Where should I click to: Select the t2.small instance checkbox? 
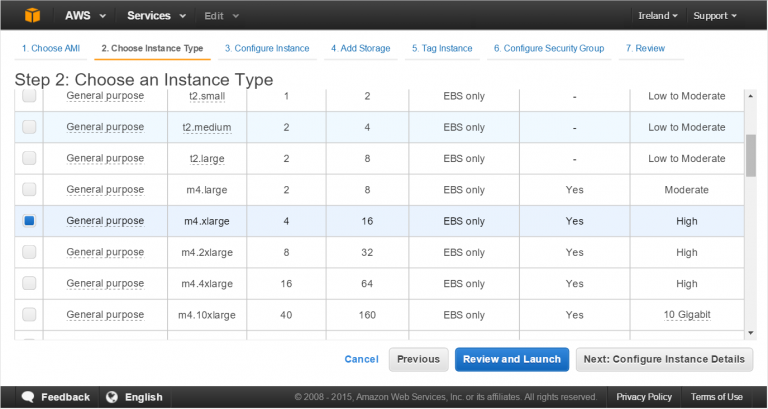click(x=29, y=96)
